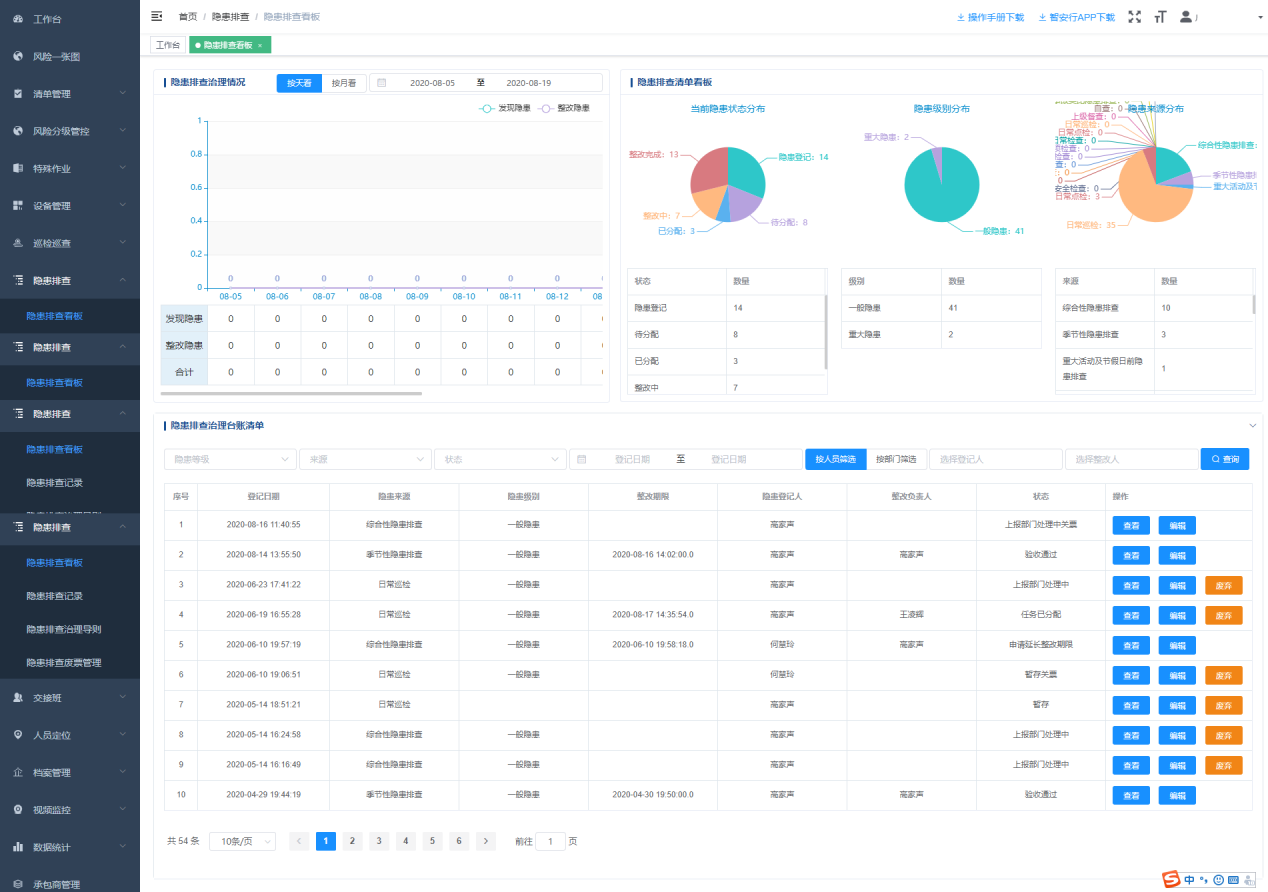The width and height of the screenshot is (1268, 892).
Task: Click the 前往 page number input
Action: [x=550, y=841]
